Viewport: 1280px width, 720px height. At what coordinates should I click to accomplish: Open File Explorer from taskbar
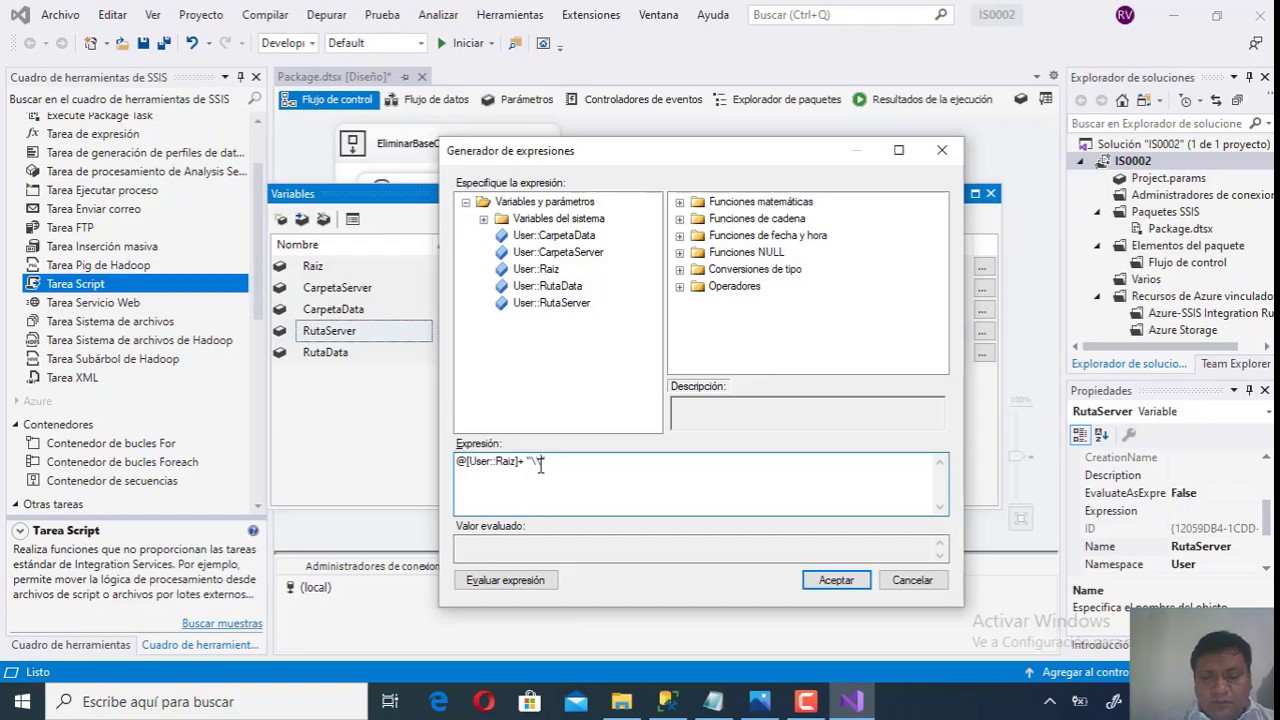622,702
